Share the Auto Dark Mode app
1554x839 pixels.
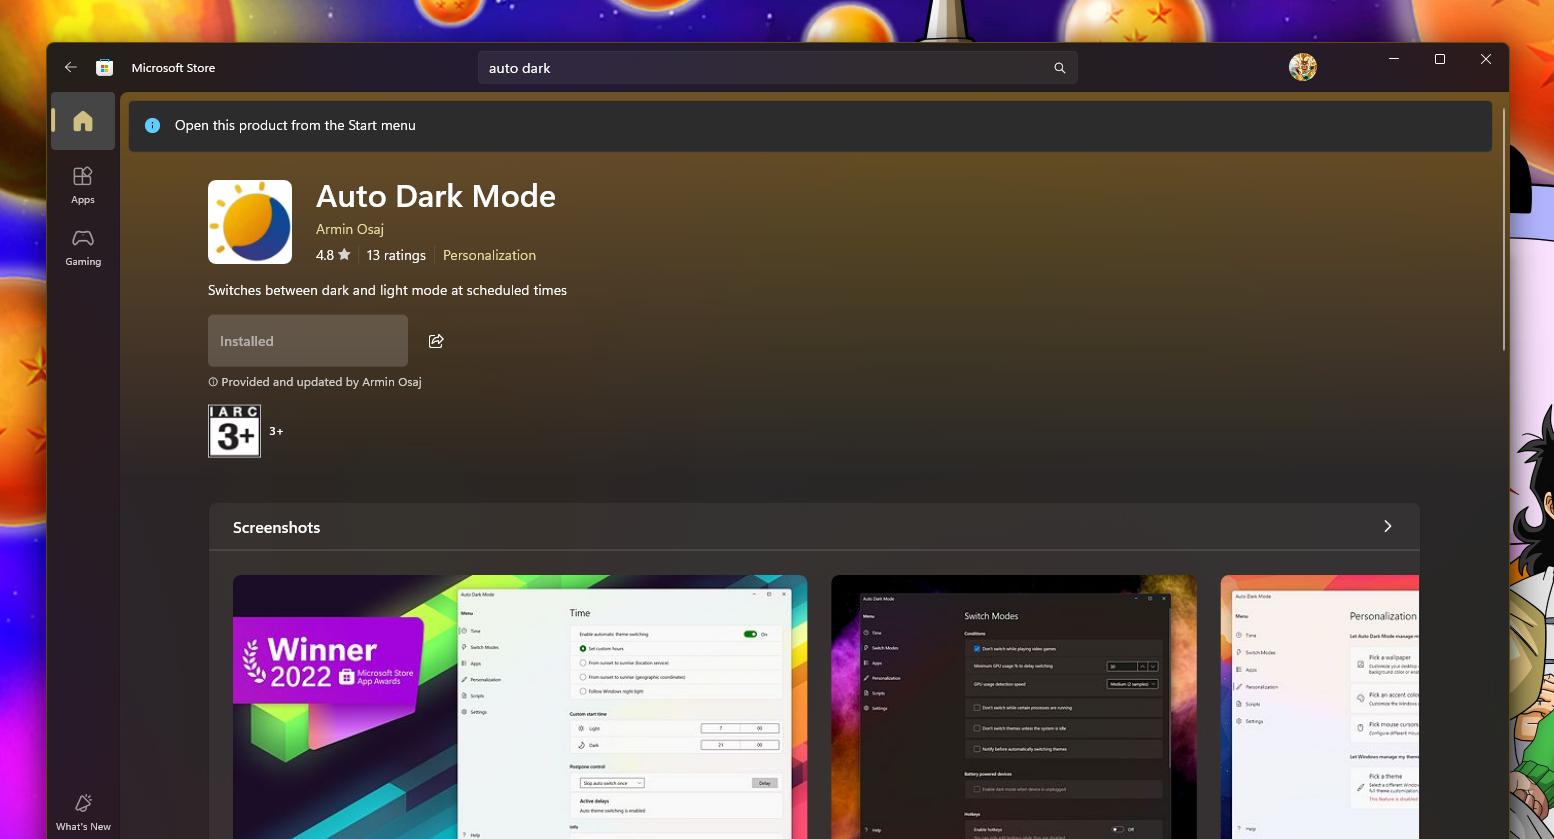[x=436, y=341]
